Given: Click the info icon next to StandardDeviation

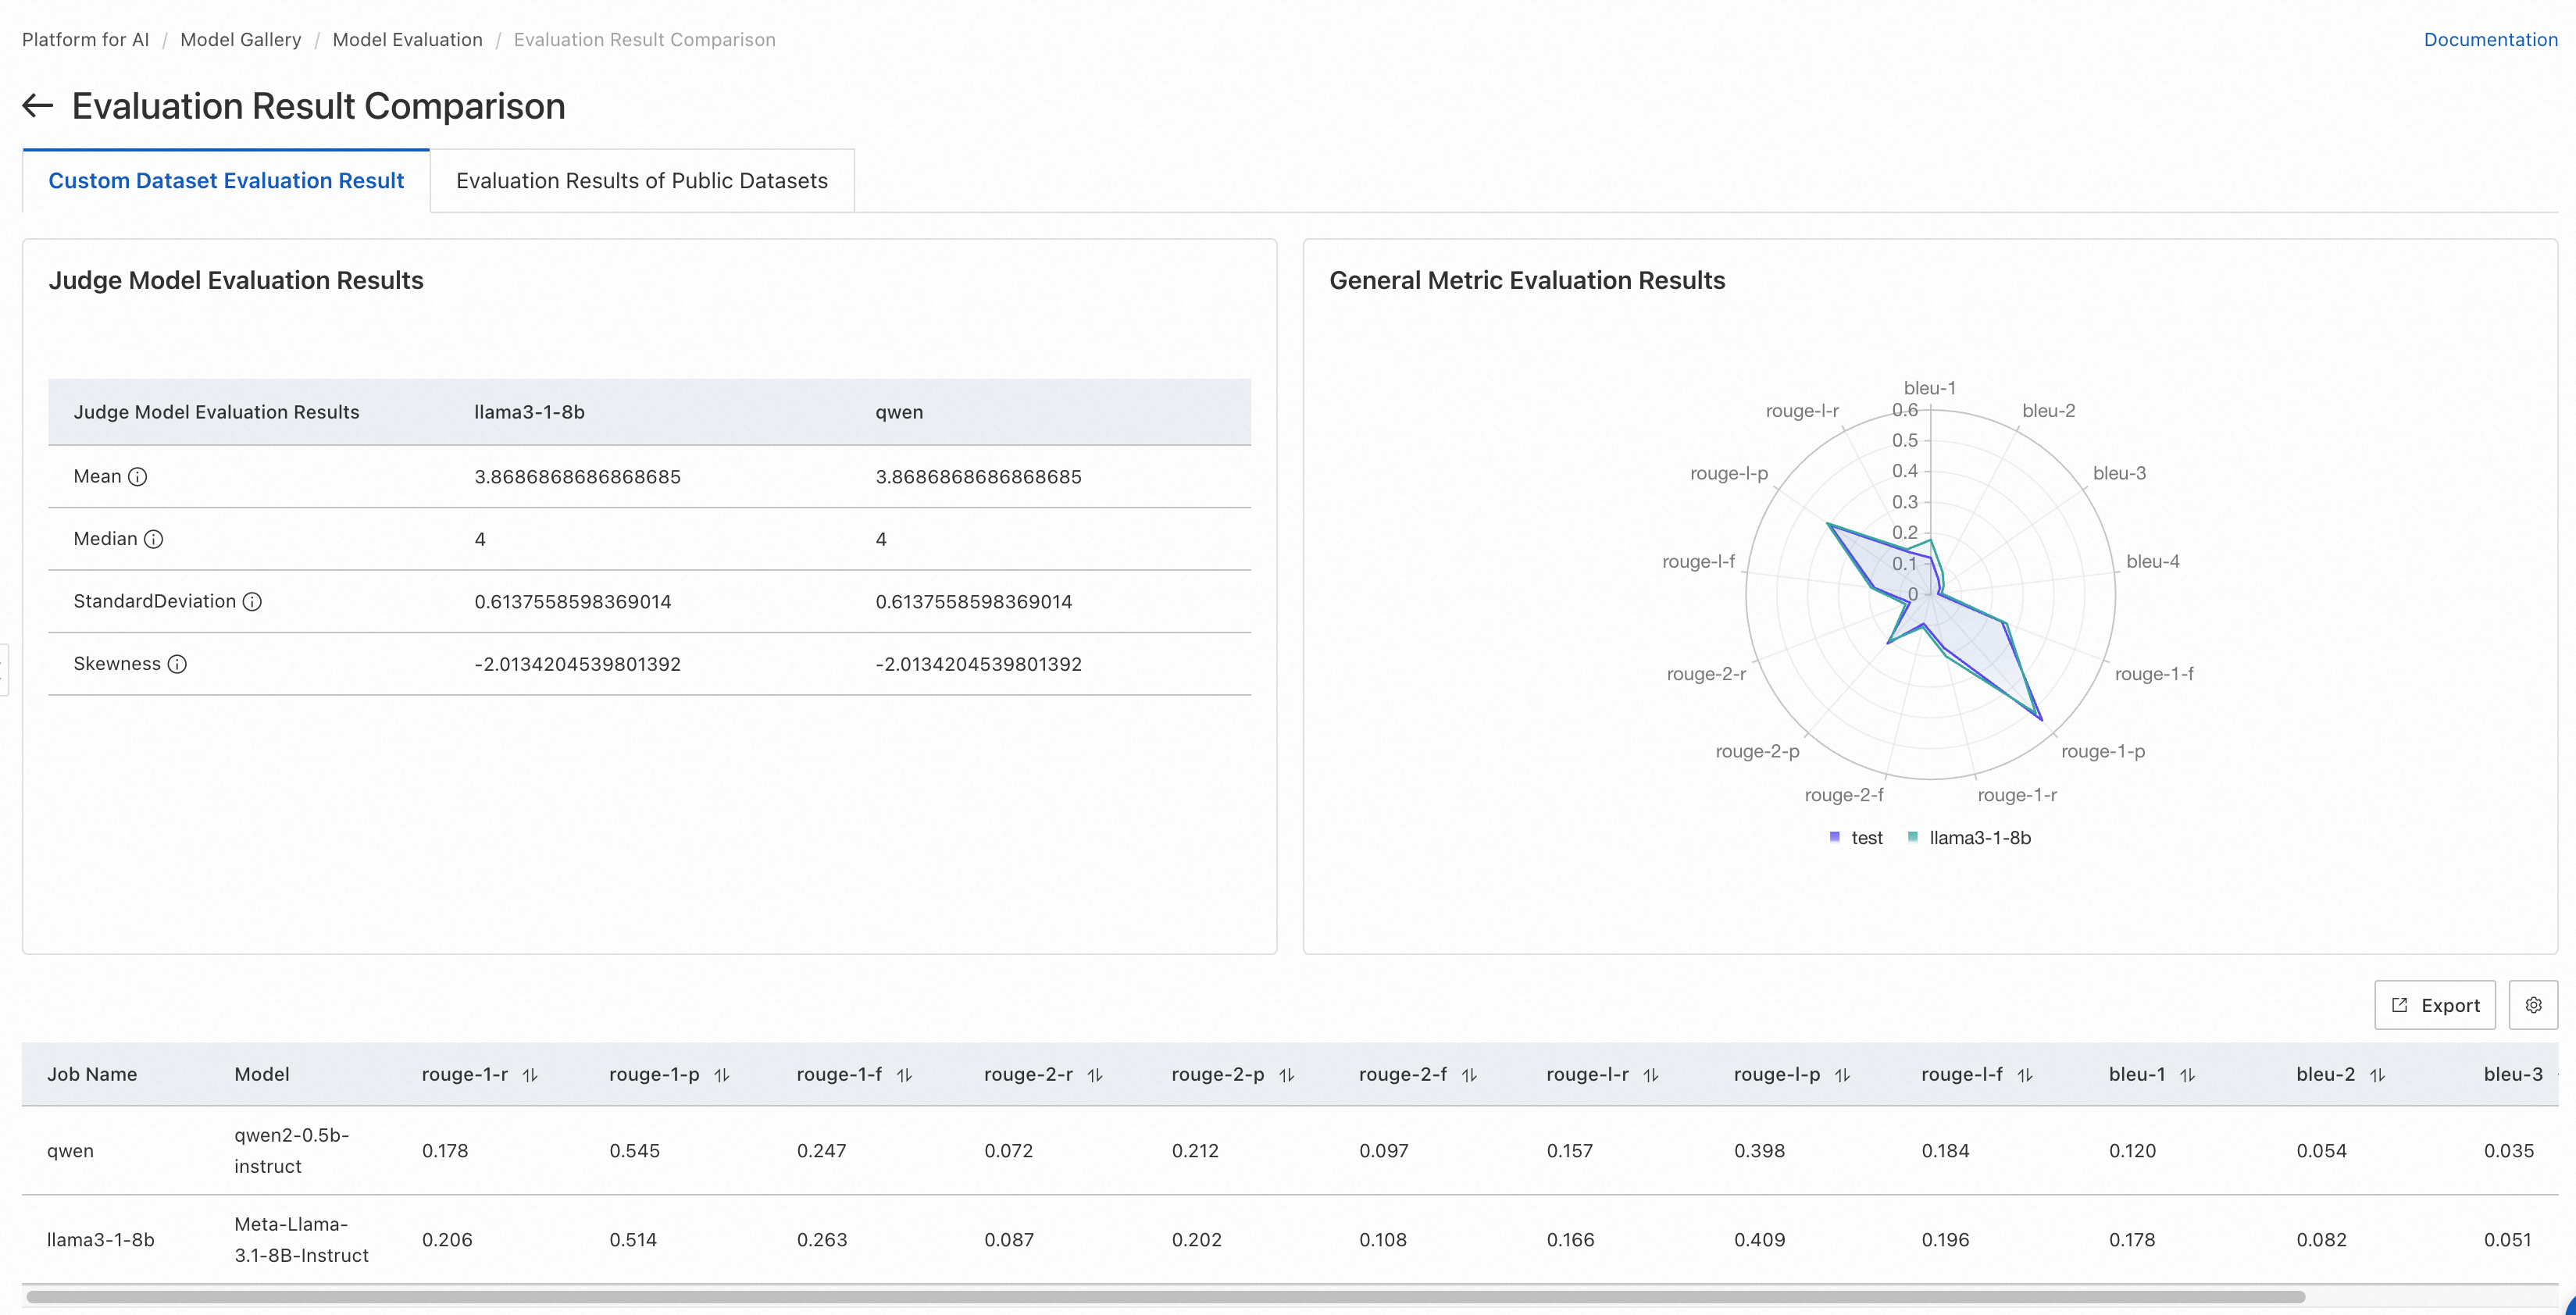Looking at the screenshot, I should click(x=253, y=601).
